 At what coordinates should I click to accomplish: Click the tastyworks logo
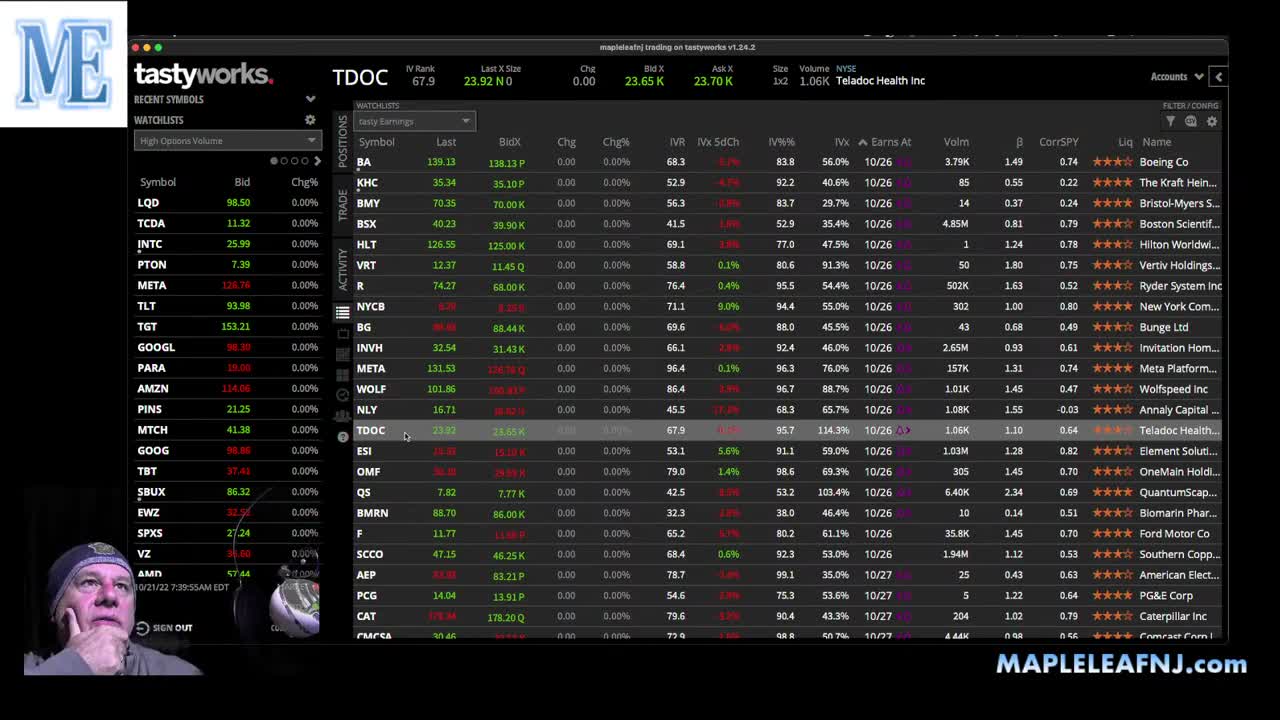click(x=203, y=75)
